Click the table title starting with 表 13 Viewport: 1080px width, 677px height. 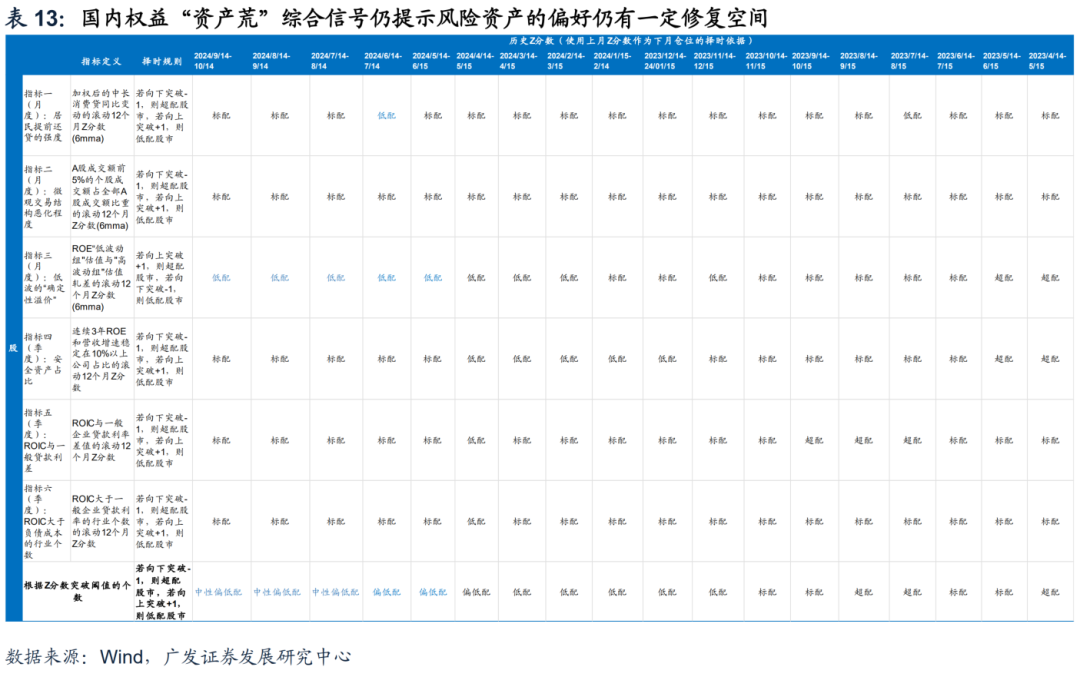386,17
